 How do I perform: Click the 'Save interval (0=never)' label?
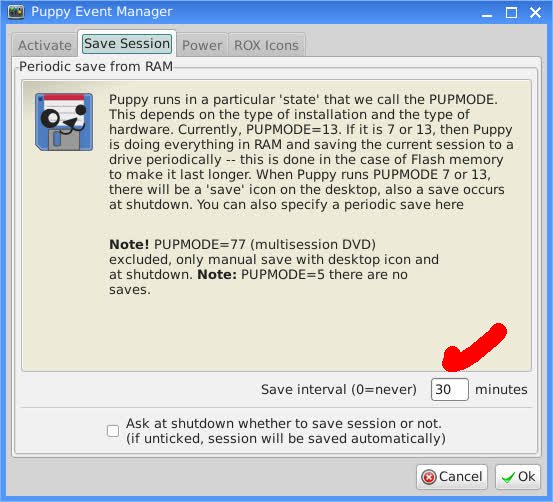339,389
